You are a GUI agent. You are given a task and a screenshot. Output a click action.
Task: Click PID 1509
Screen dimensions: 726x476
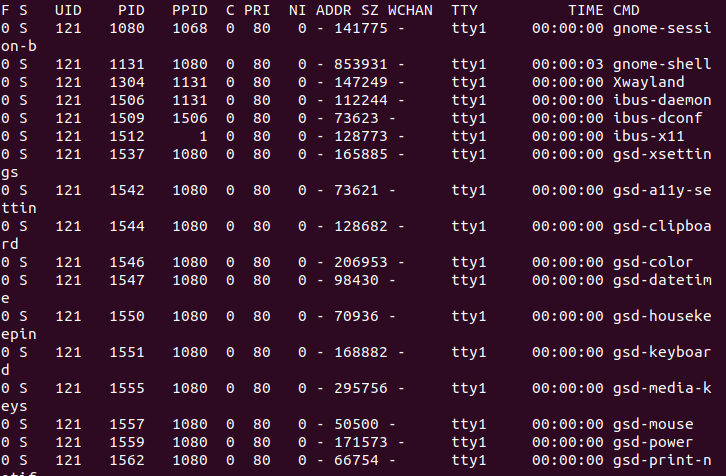[127, 118]
